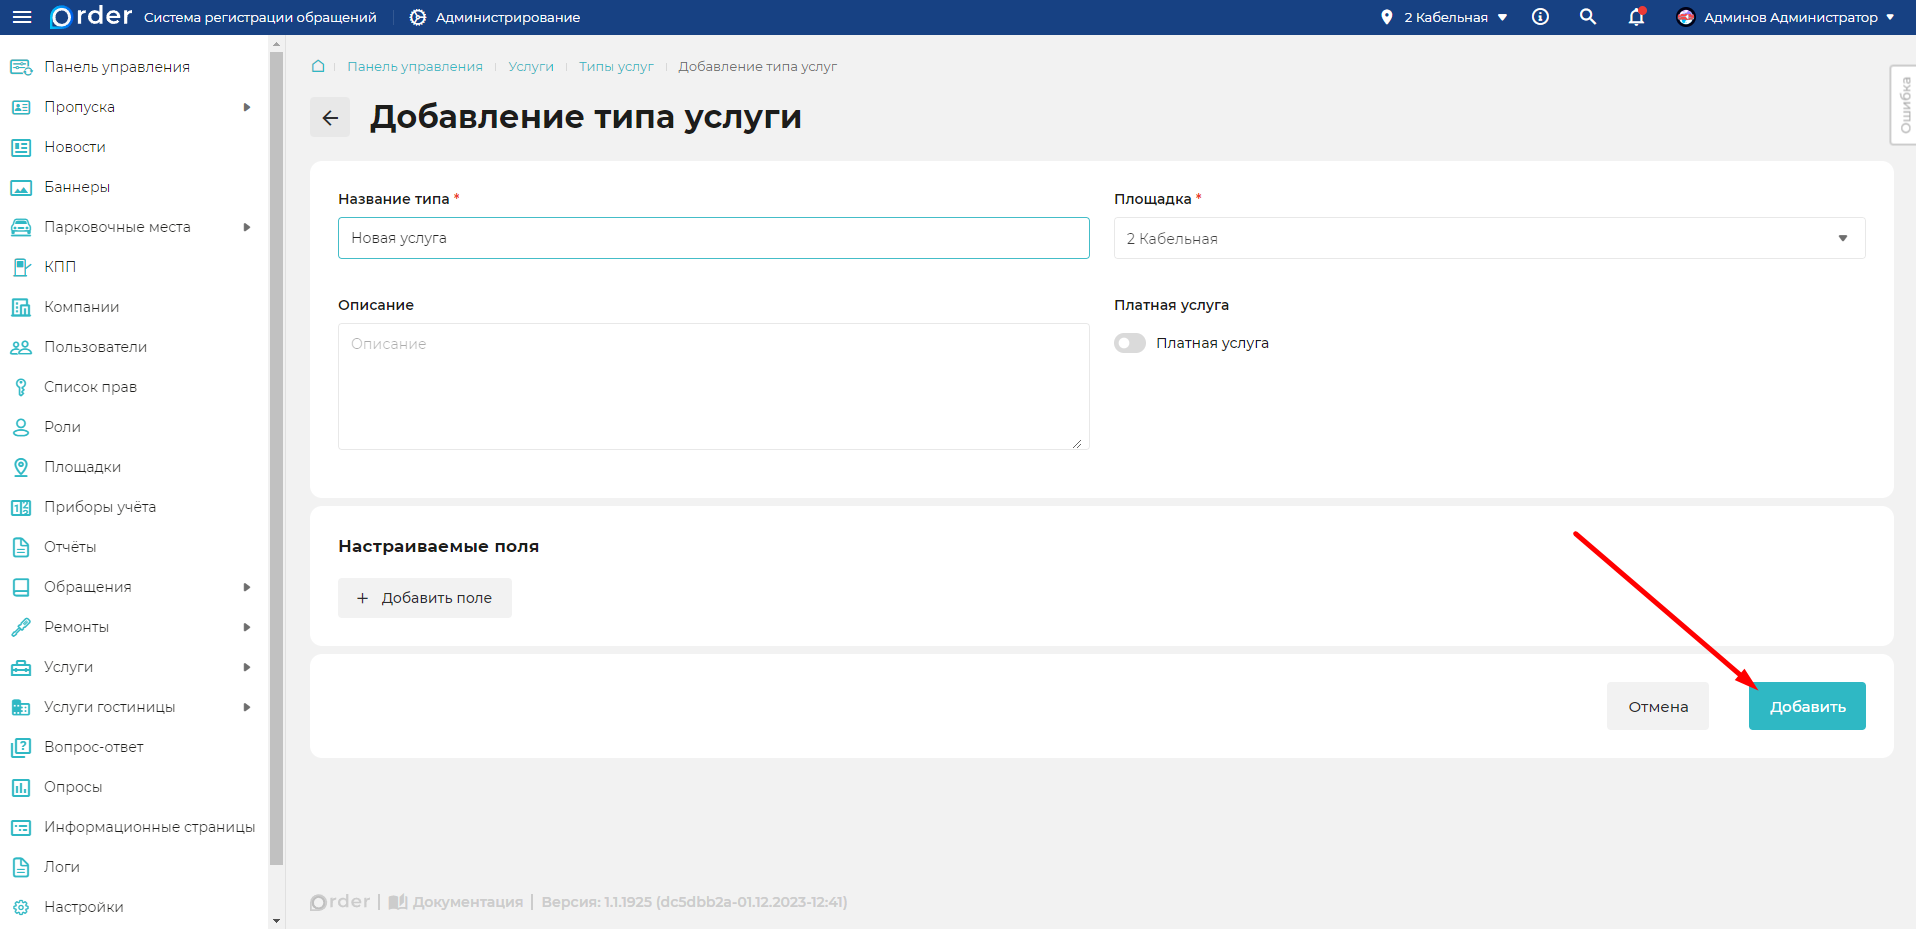Click into the Описание text area
Screen dimensions: 1916x929
click(713, 386)
